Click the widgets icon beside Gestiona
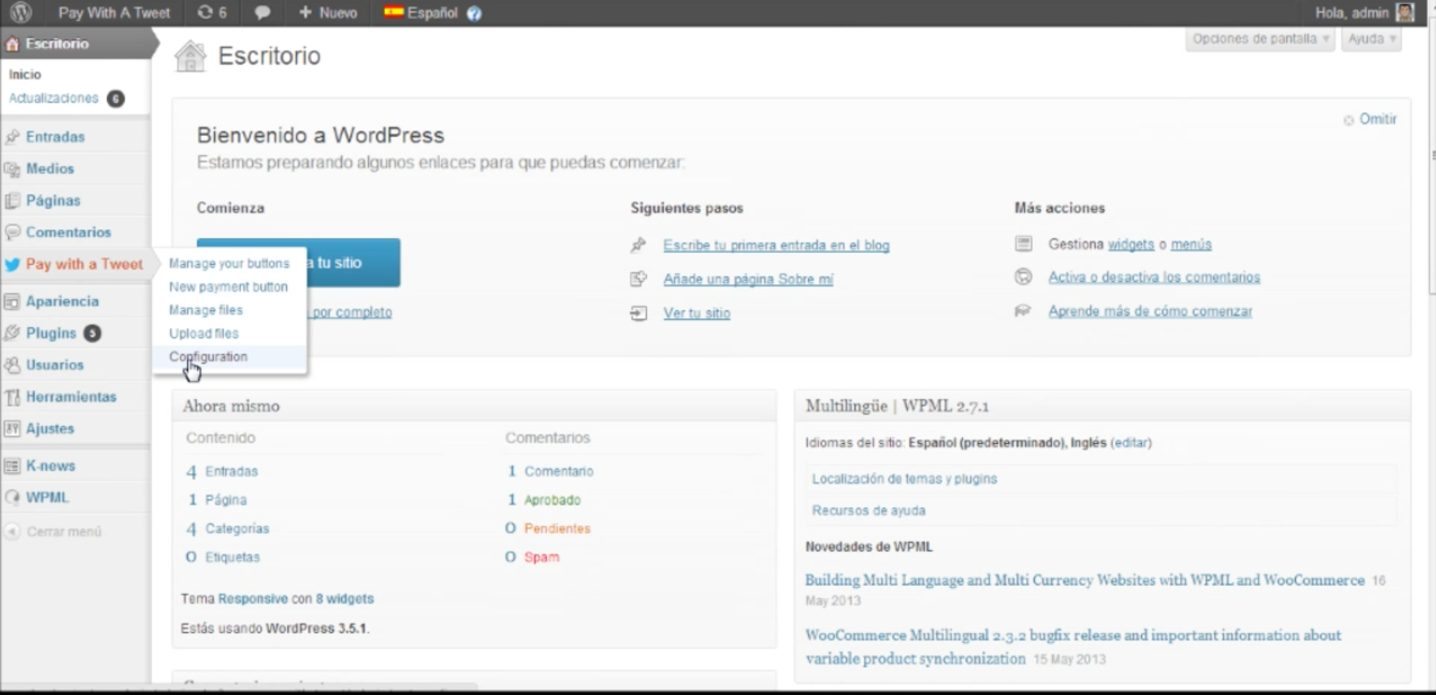 click(1023, 244)
